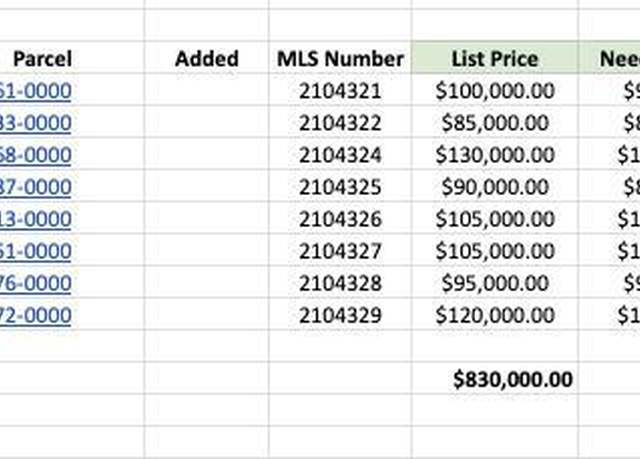Screen dimensions: 640x459
Task: Select the $95,000.00 list price cell
Action: [495, 283]
